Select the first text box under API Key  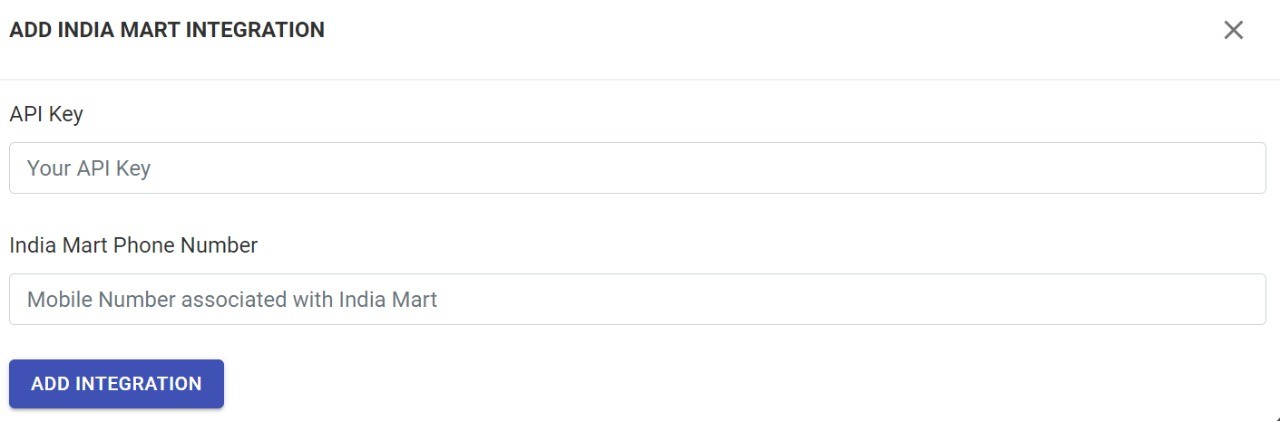pos(637,168)
